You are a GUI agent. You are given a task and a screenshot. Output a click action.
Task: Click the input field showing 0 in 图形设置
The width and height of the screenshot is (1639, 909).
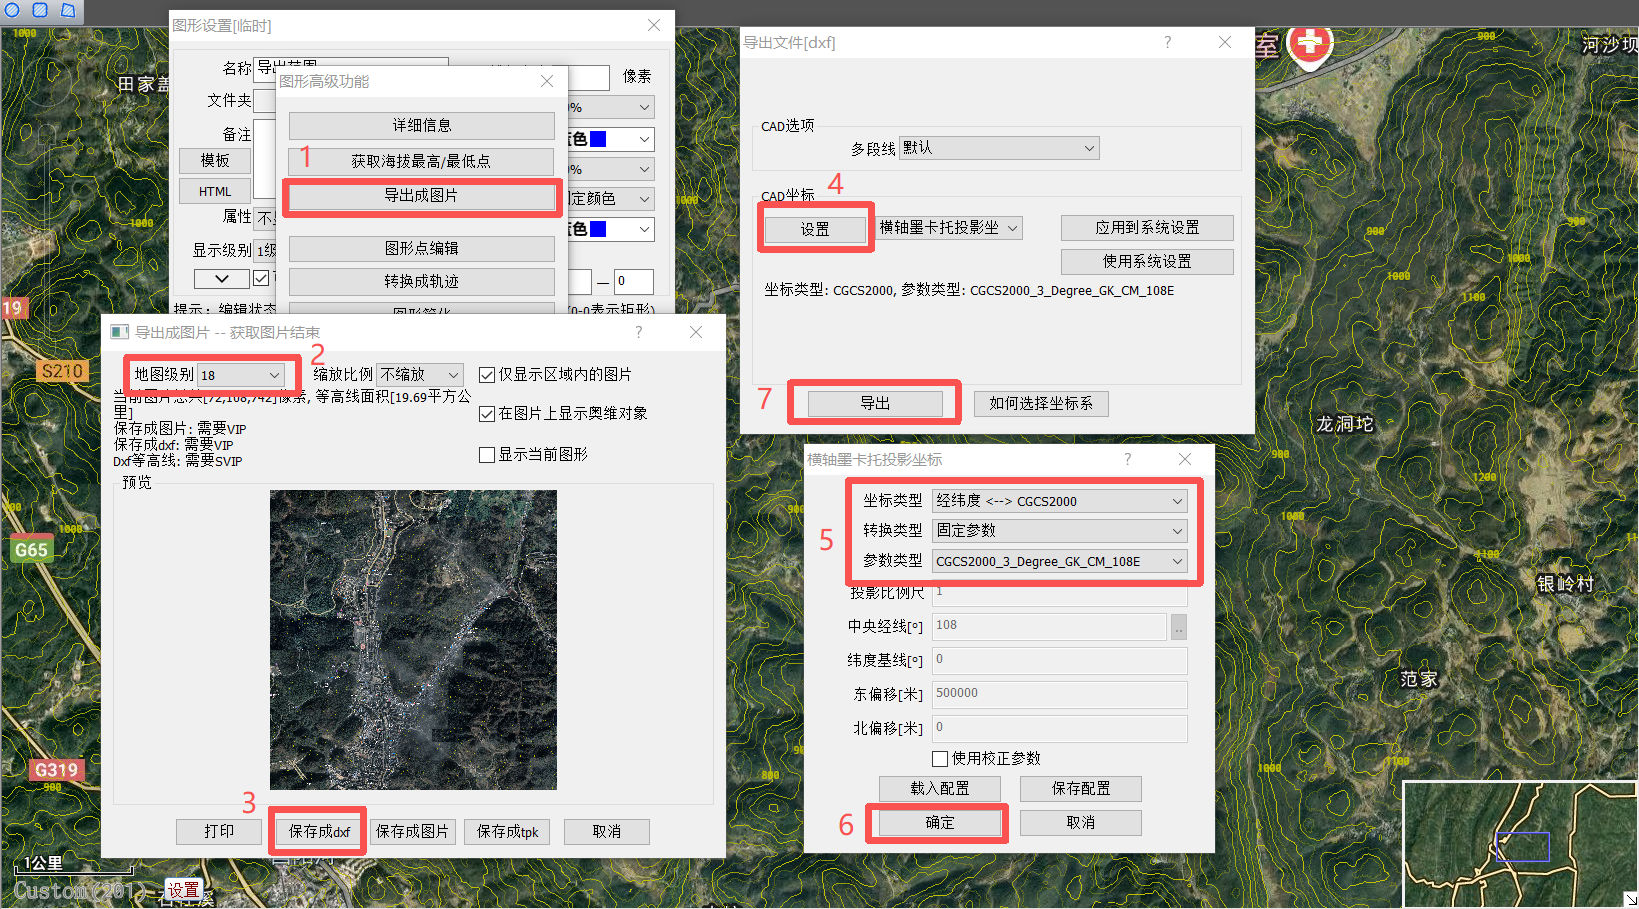tap(634, 282)
